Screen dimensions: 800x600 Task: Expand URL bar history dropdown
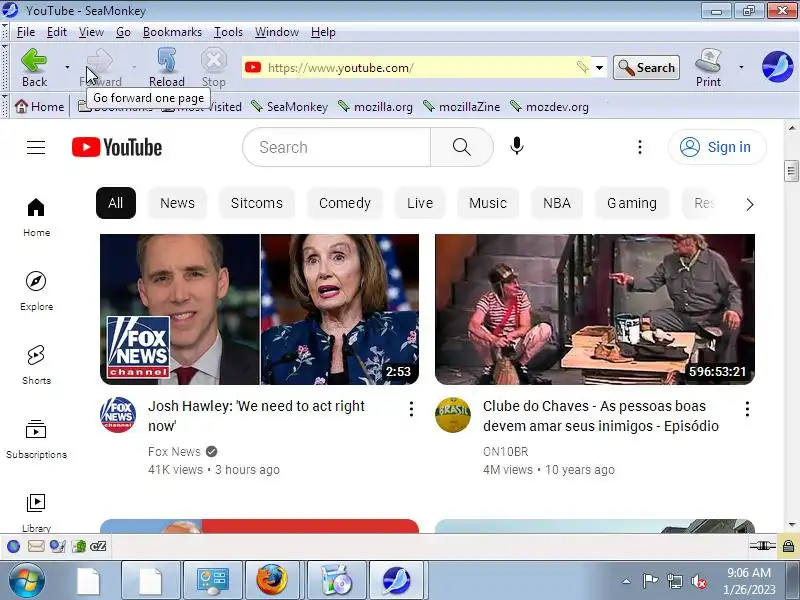(599, 67)
